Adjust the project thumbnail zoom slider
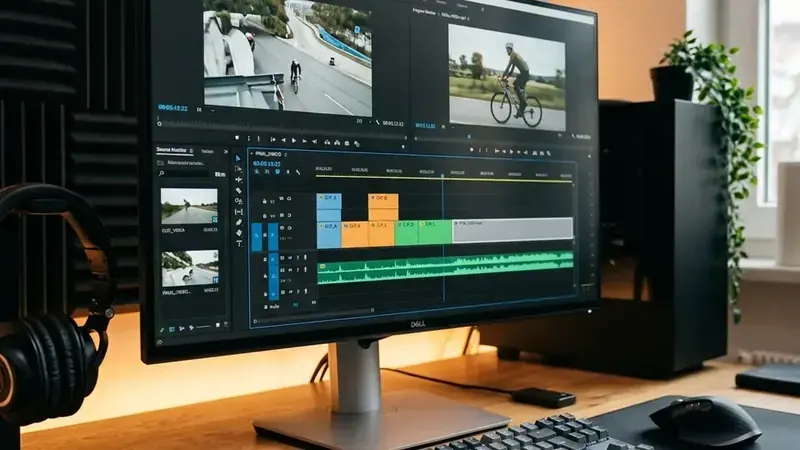This screenshot has width=800, height=450. pyautogui.click(x=204, y=327)
